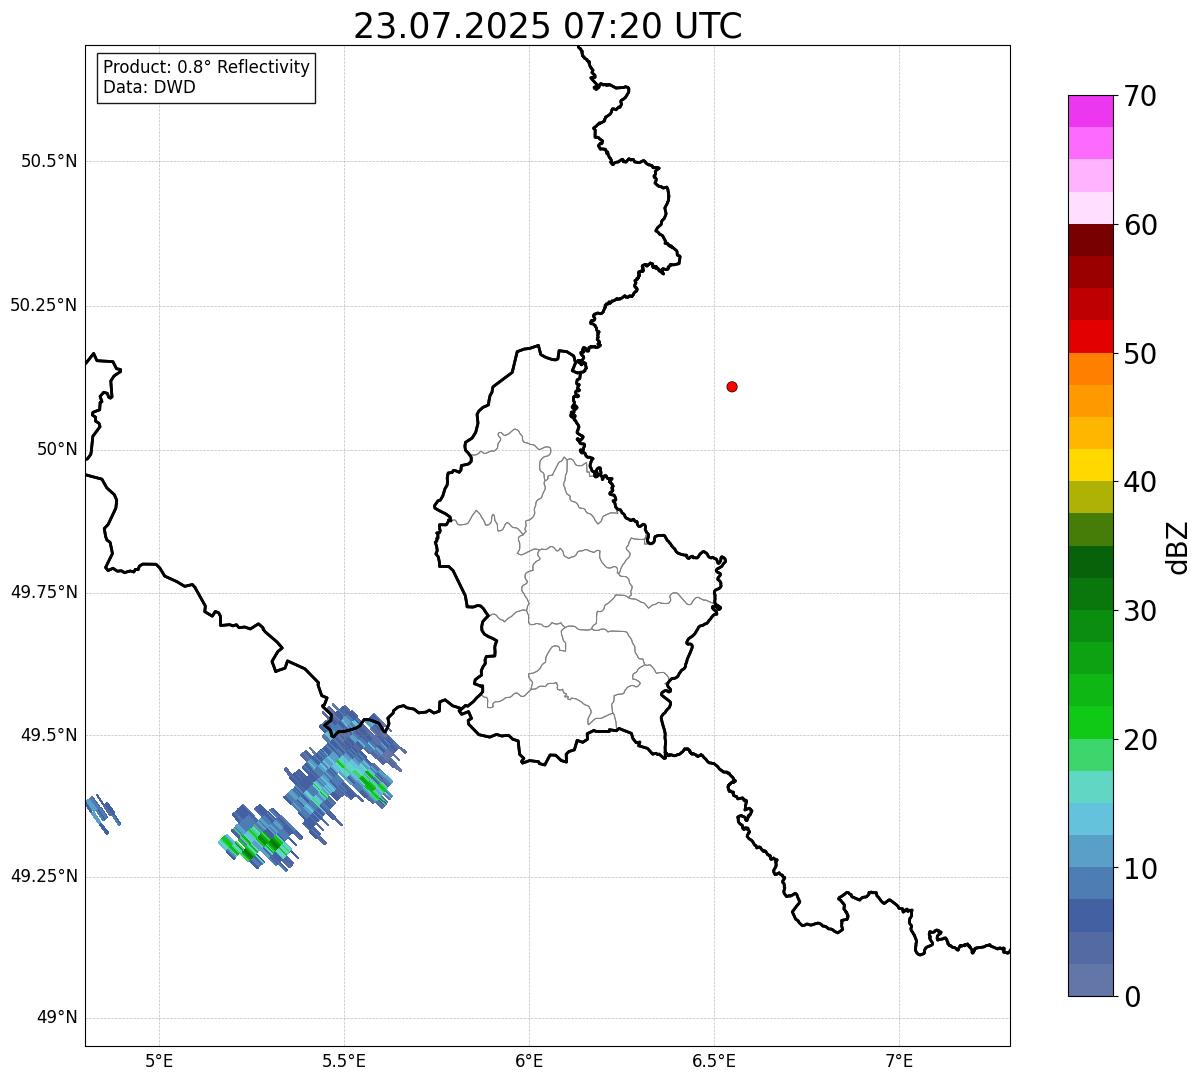Click the magenta top colorbar segment
1202x1081 pixels.
tap(1090, 111)
